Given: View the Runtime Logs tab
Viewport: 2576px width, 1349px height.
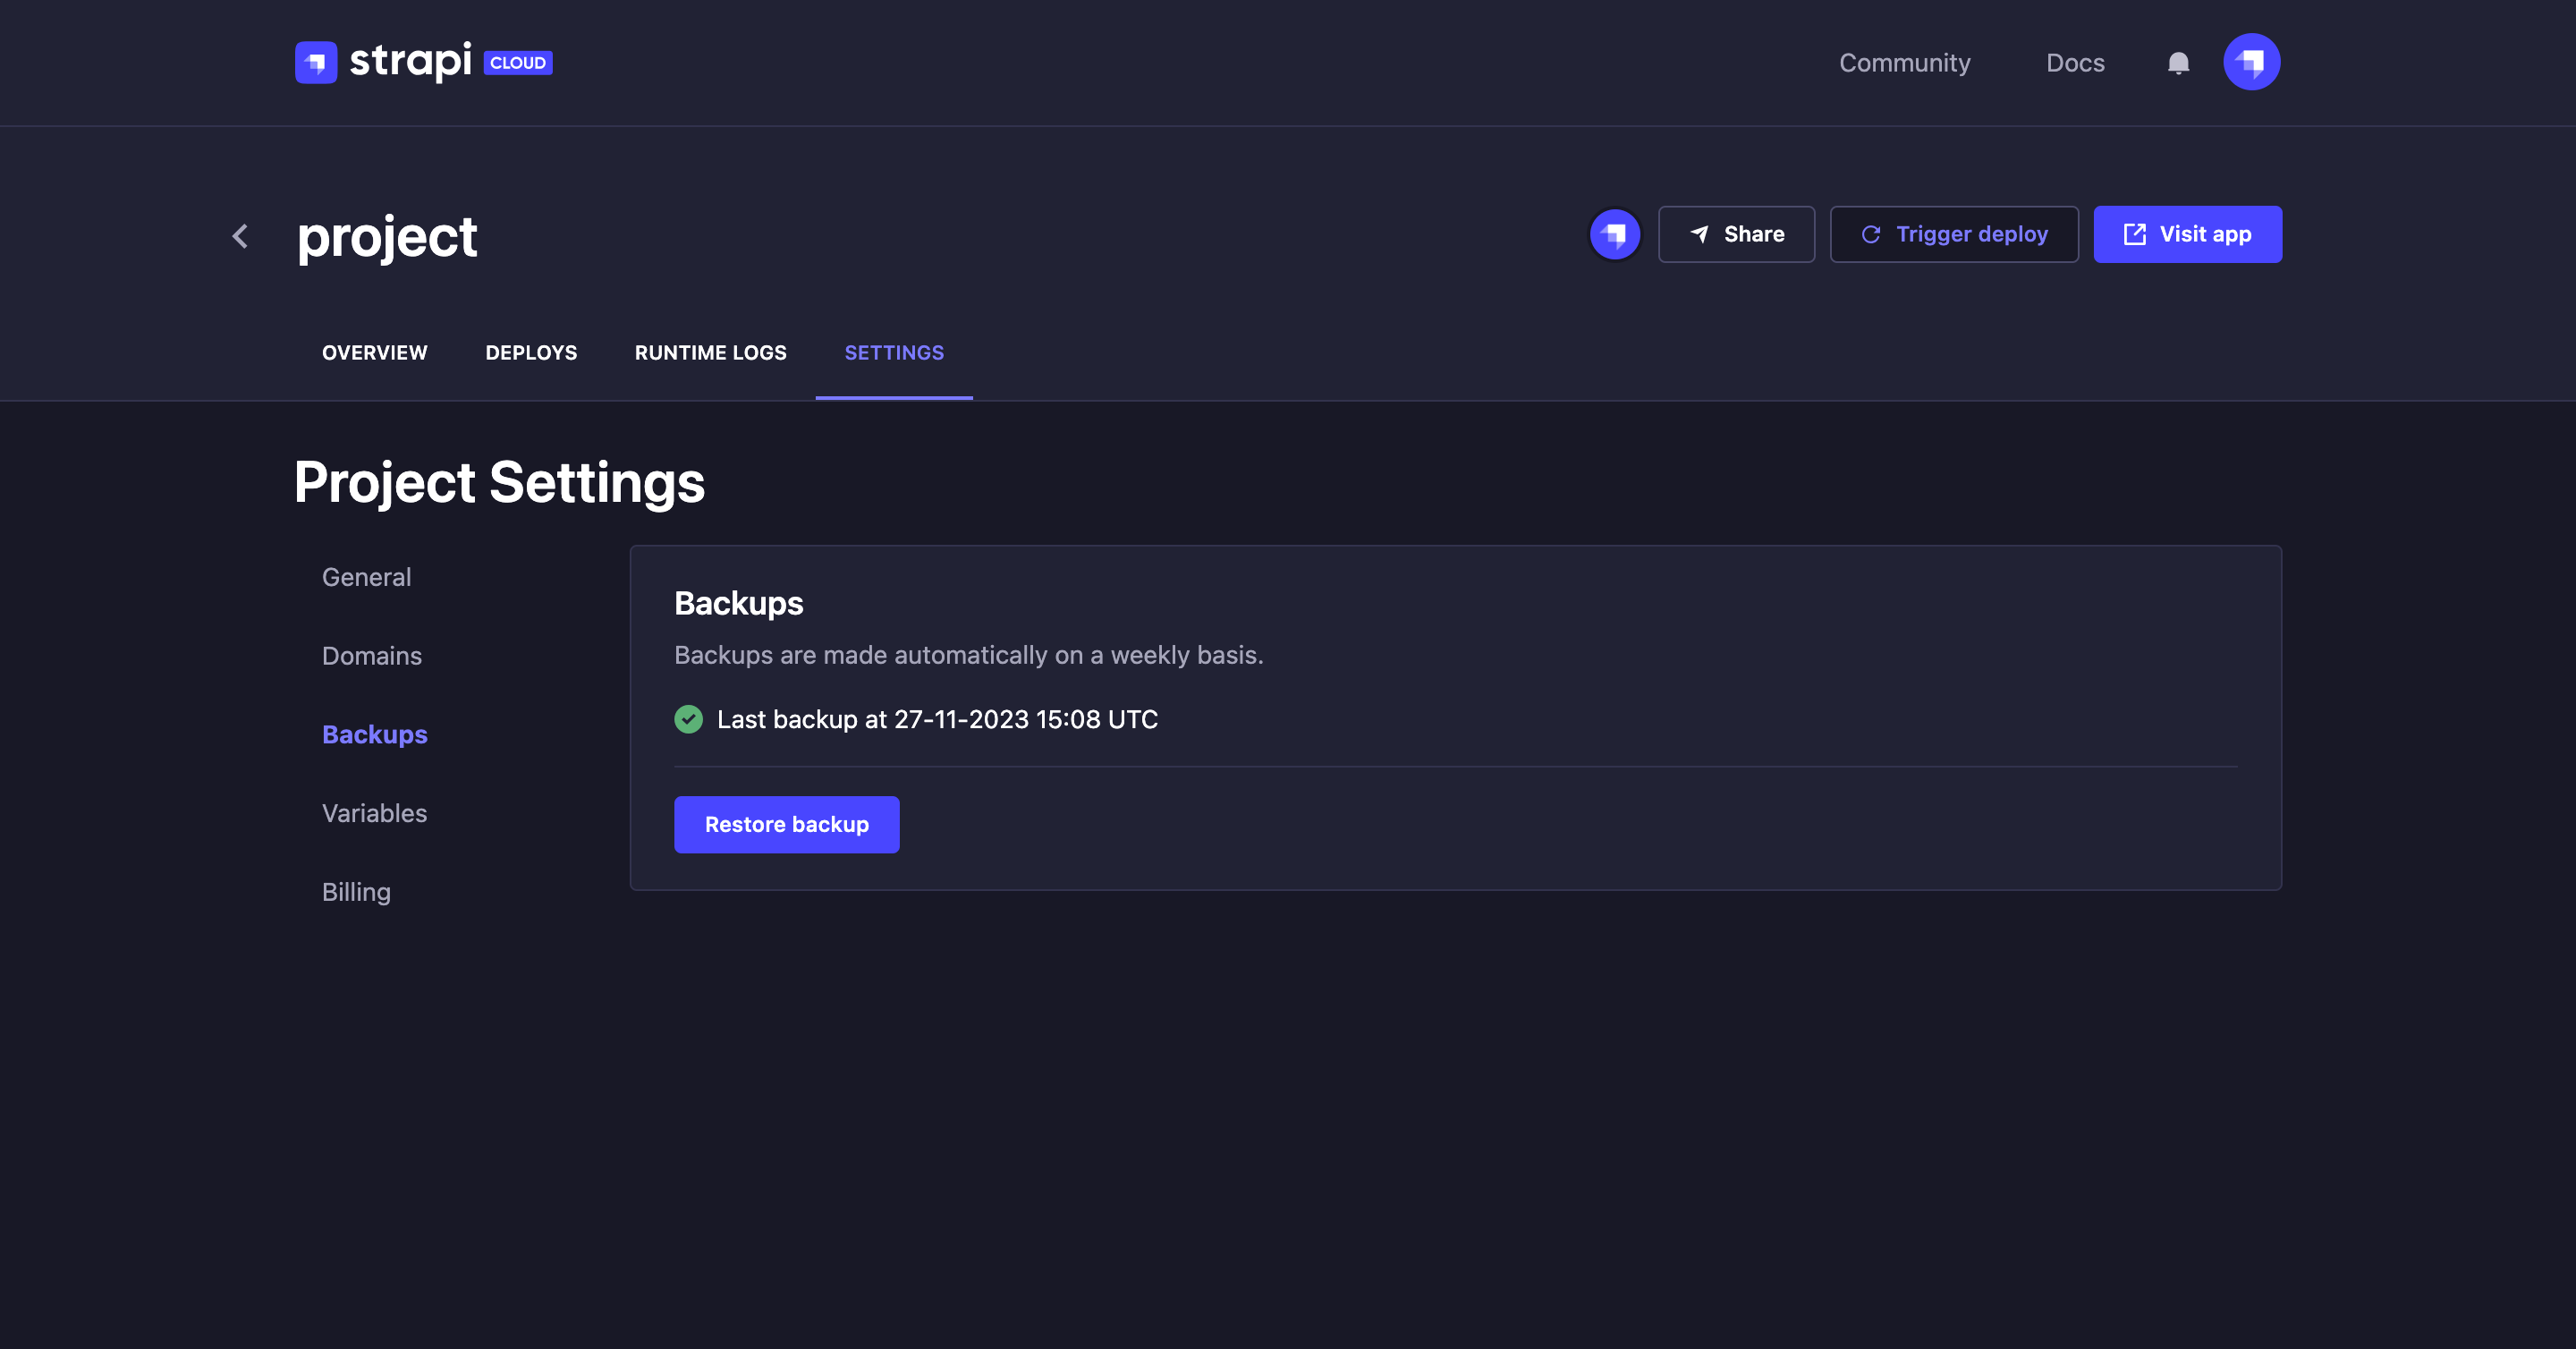Looking at the screenshot, I should tap(710, 353).
